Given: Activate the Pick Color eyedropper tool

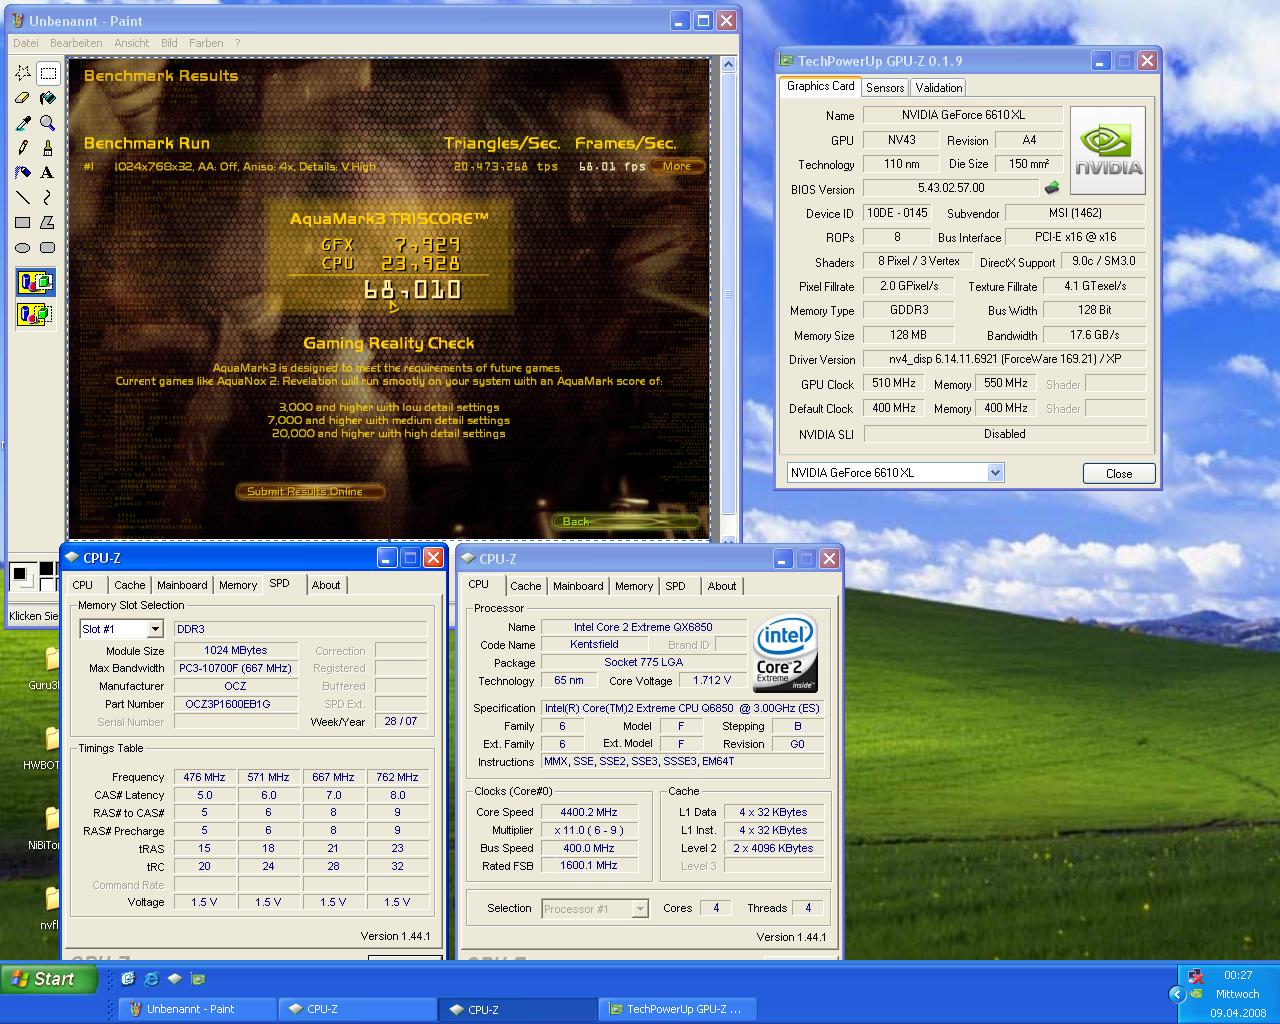Looking at the screenshot, I should (23, 123).
